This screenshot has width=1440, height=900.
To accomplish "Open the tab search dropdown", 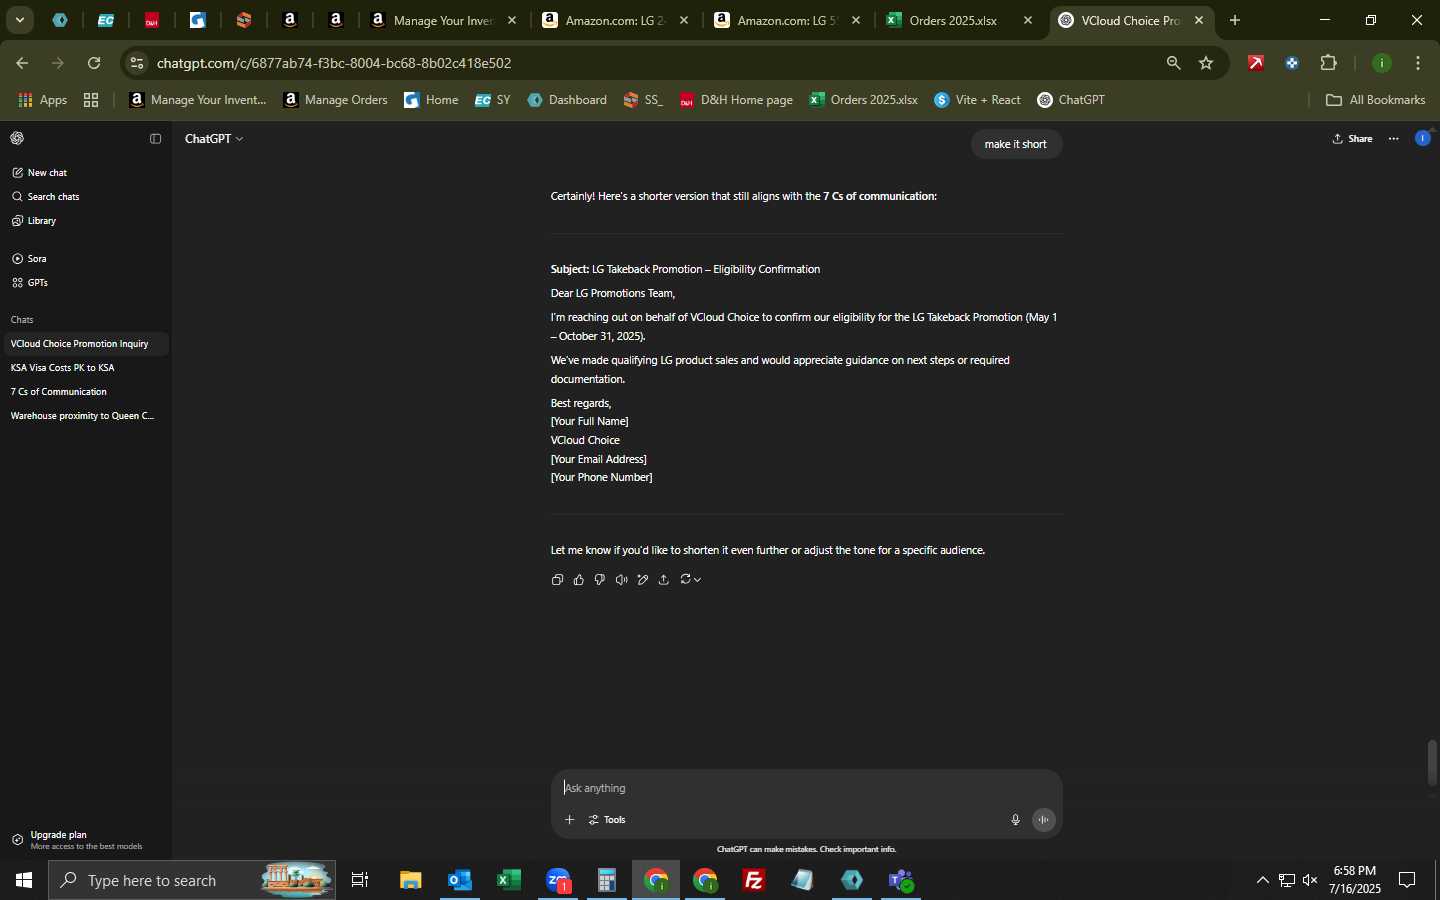I will coord(19,20).
